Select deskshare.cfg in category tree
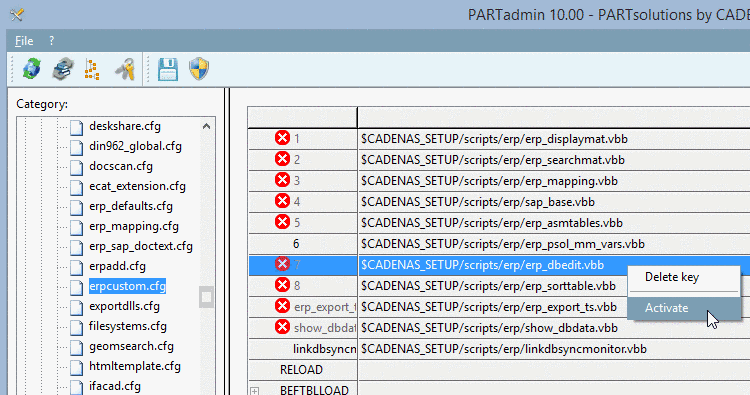 125,126
